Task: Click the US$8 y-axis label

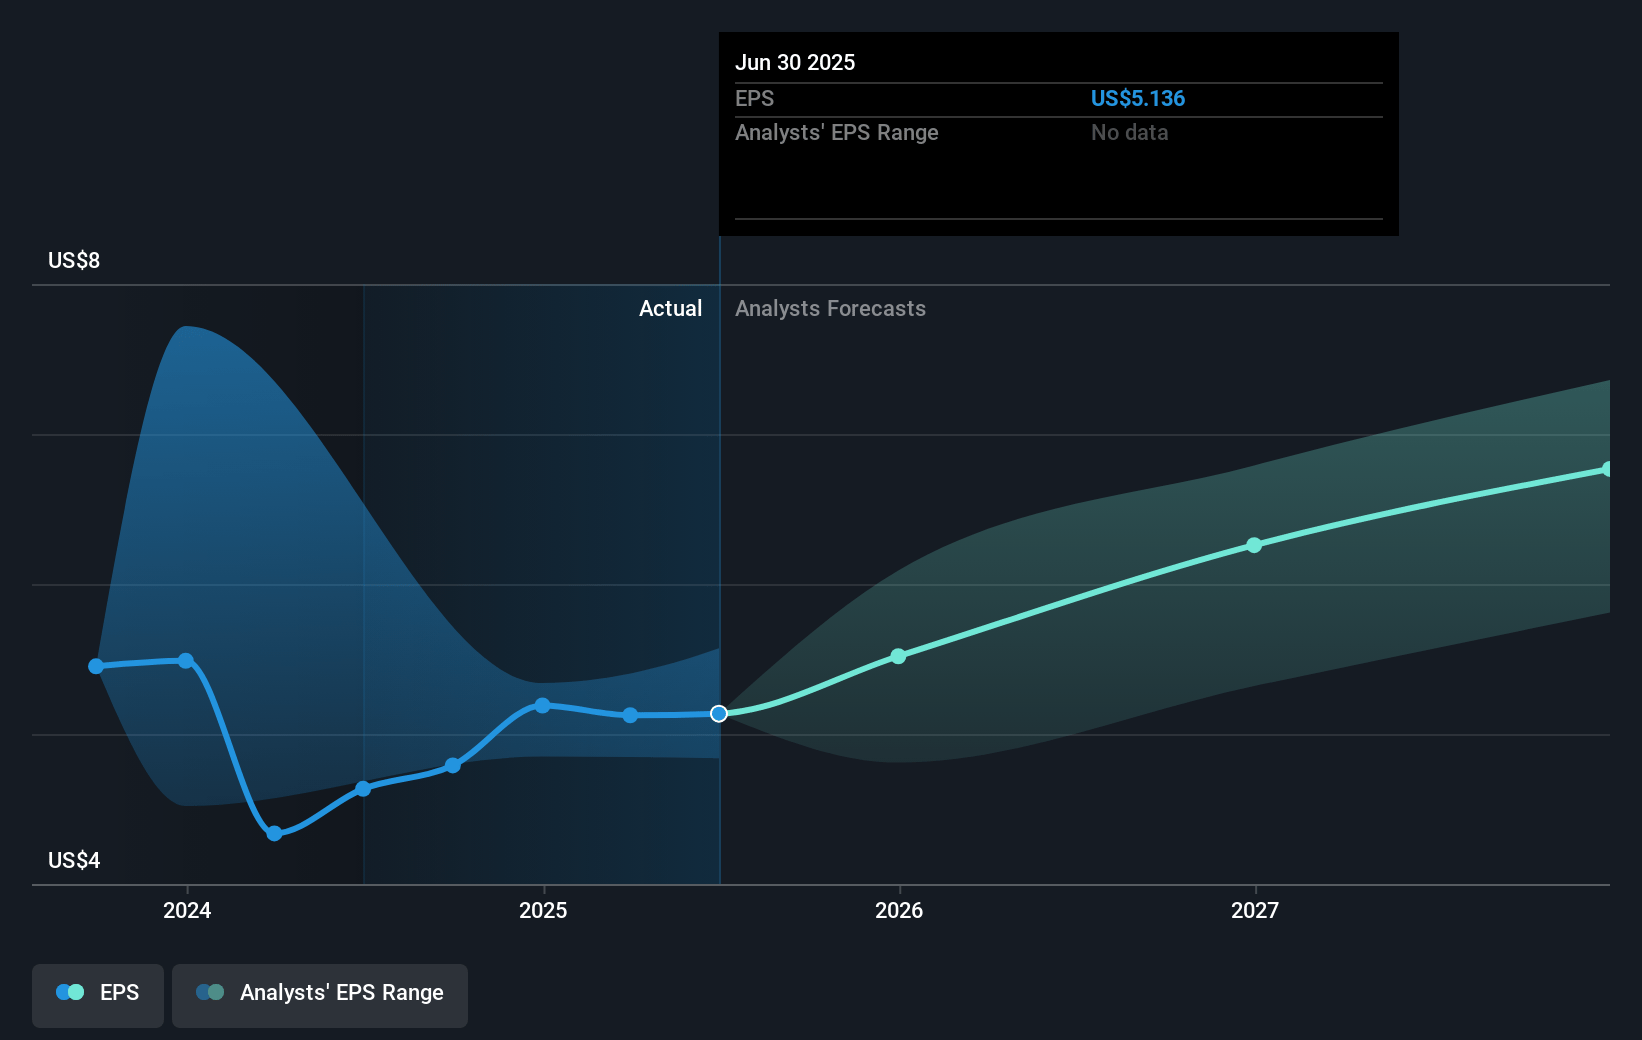Action: tap(74, 261)
